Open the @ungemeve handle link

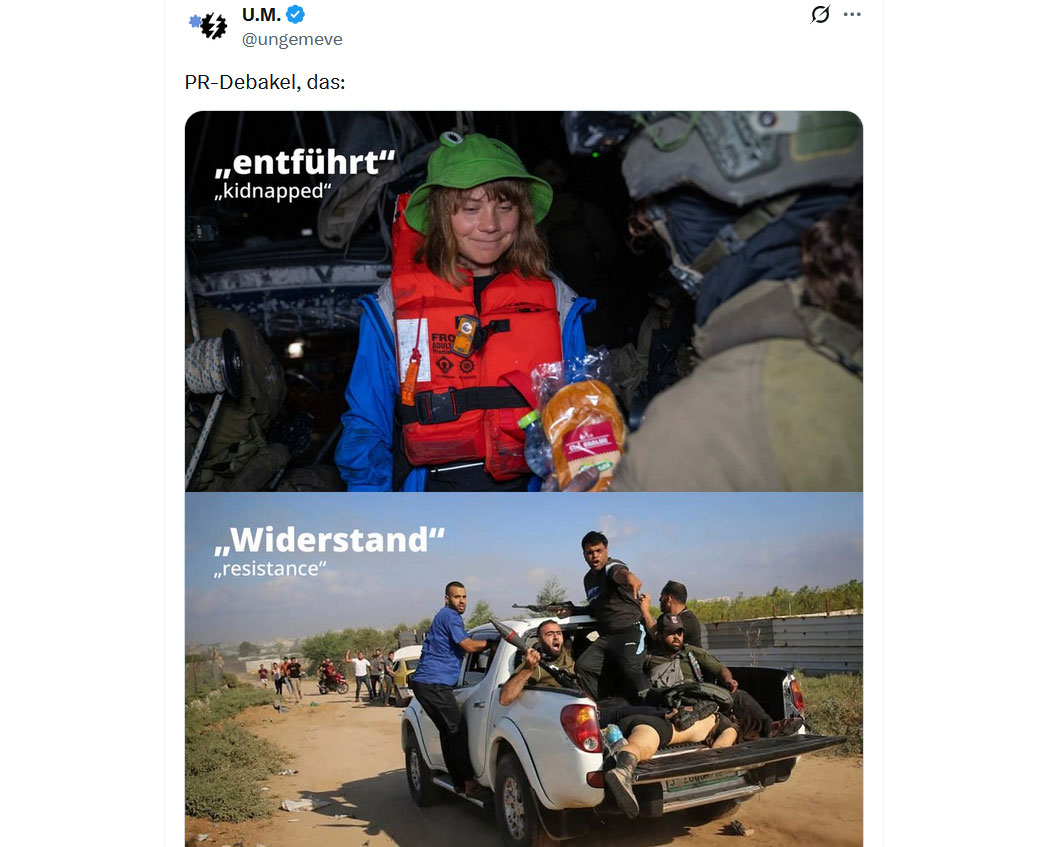point(292,40)
